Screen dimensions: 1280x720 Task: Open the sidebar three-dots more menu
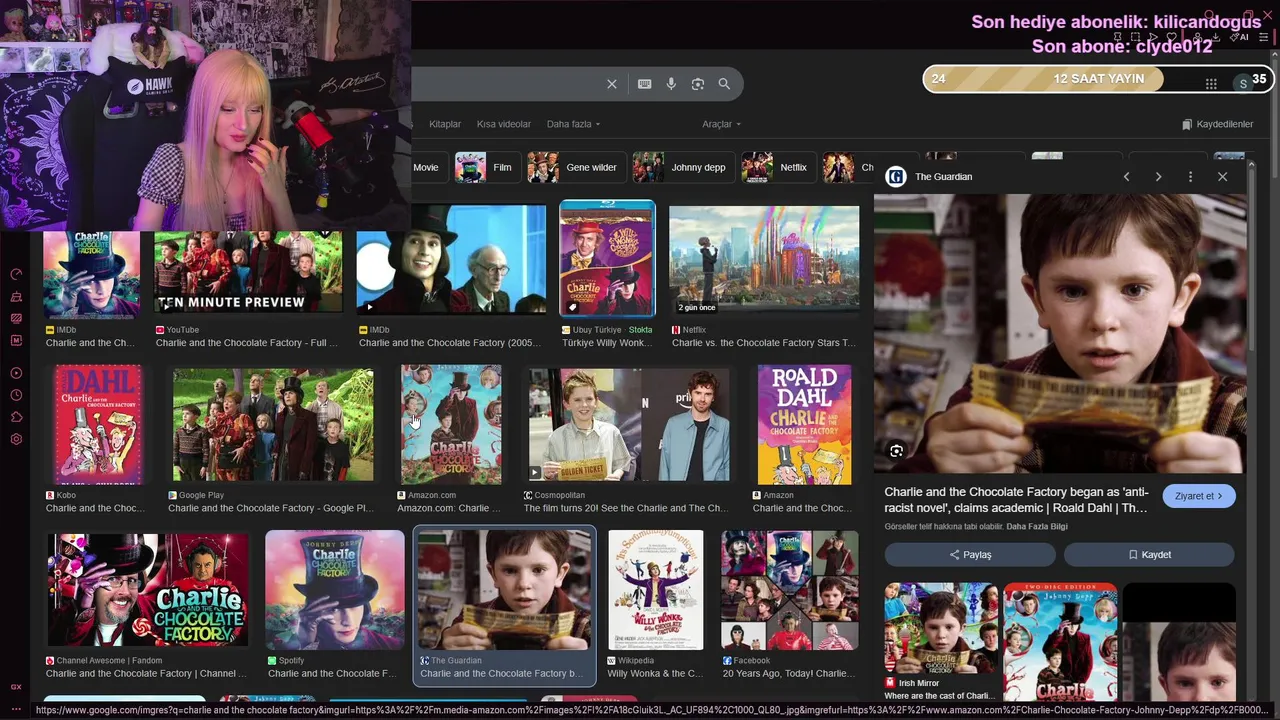16,707
